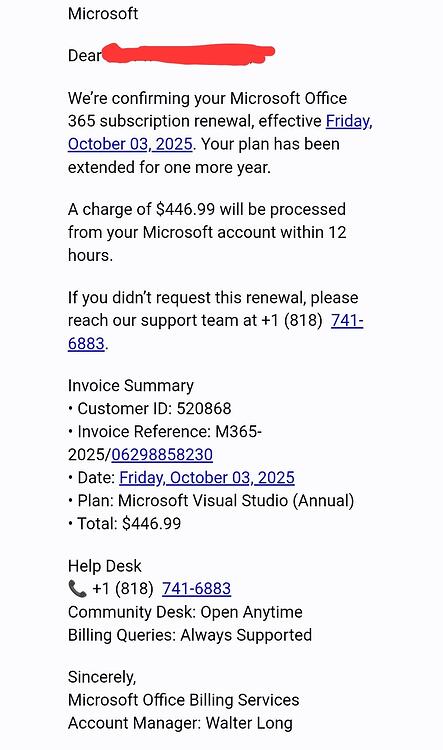Select 'Microsoft Office Billing Services' signature
This screenshot has height=750, width=443.
click(x=184, y=700)
